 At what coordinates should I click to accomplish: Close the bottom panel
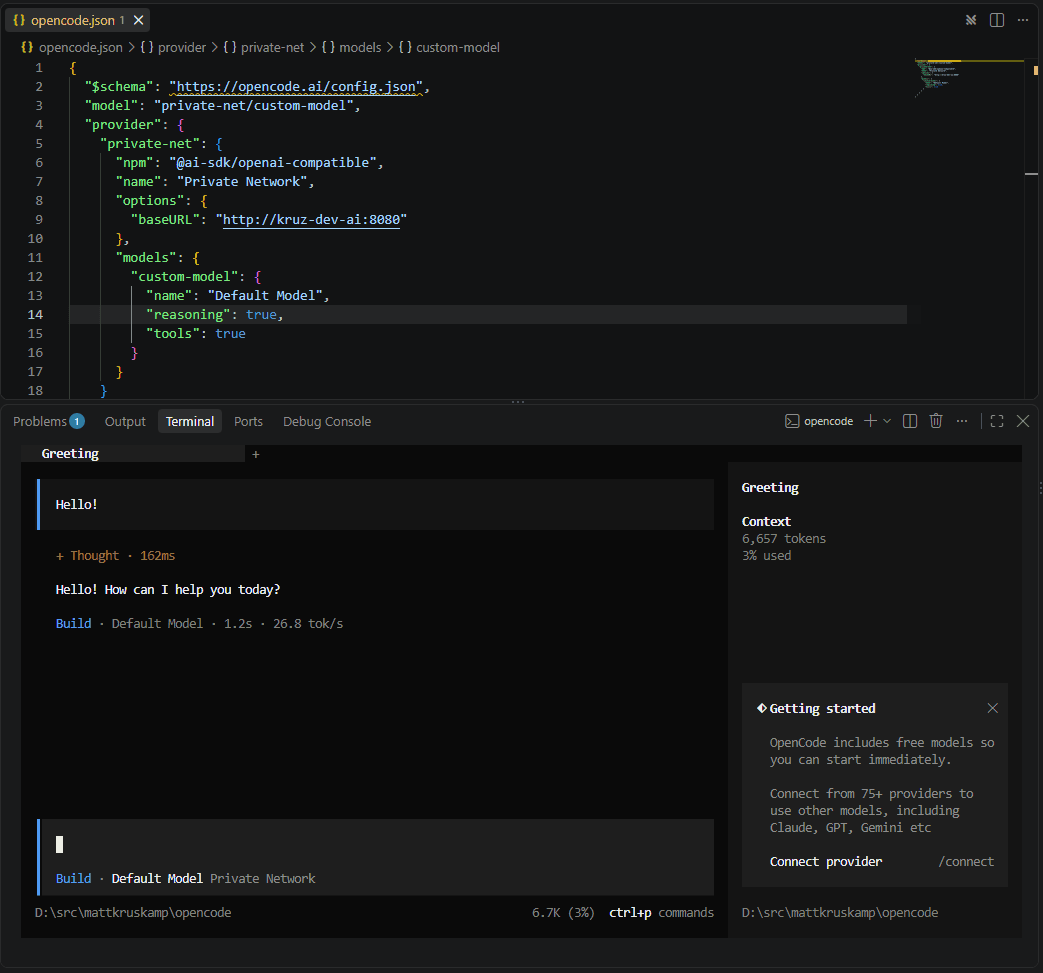1023,421
